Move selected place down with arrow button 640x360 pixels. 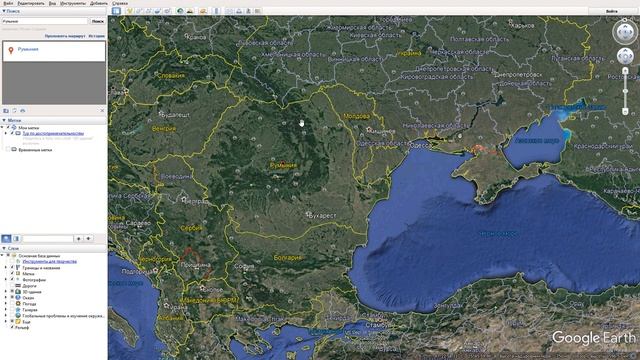[89, 238]
